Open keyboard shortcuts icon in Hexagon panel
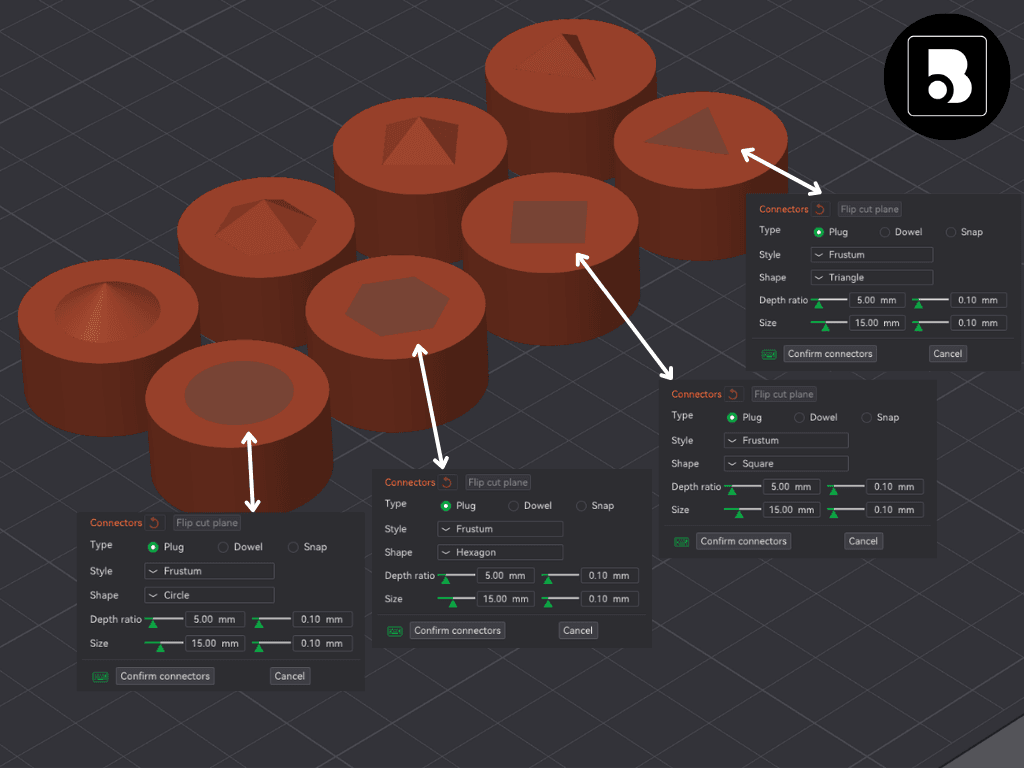 (x=394, y=631)
